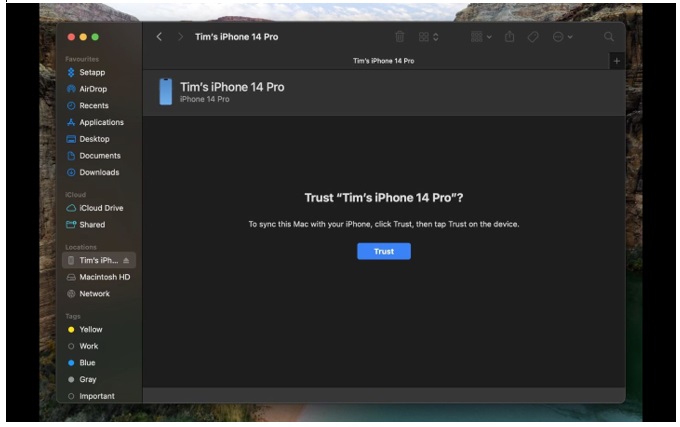This screenshot has width=680, height=427.
Task: Click the Applications sidebar icon
Action: 71,122
